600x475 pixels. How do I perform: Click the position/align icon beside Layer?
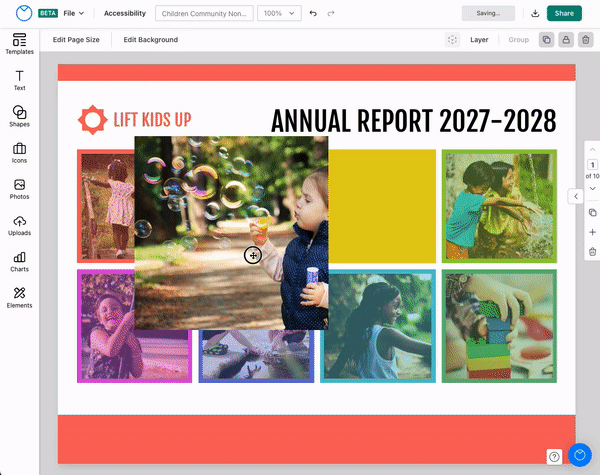[452, 40]
